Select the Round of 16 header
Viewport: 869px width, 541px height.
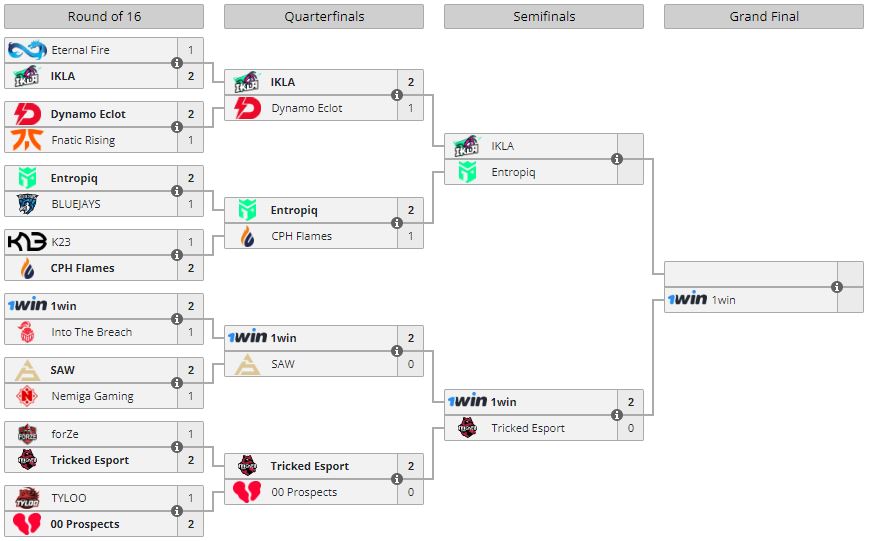click(104, 17)
